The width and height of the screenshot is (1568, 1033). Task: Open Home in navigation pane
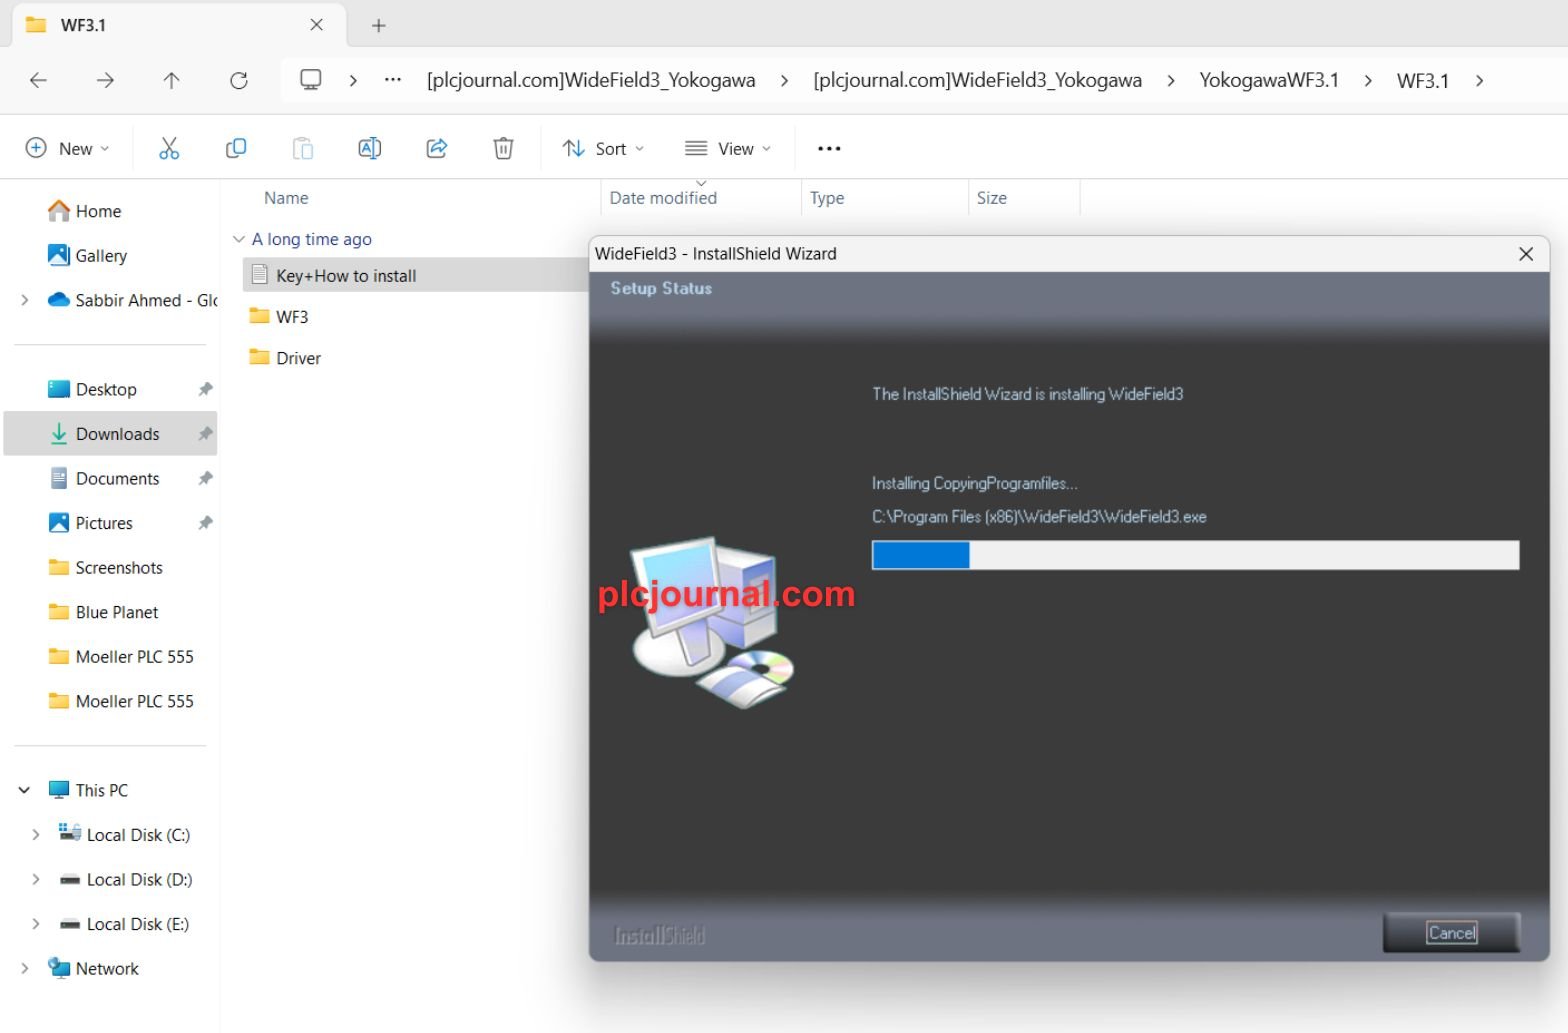click(x=98, y=211)
